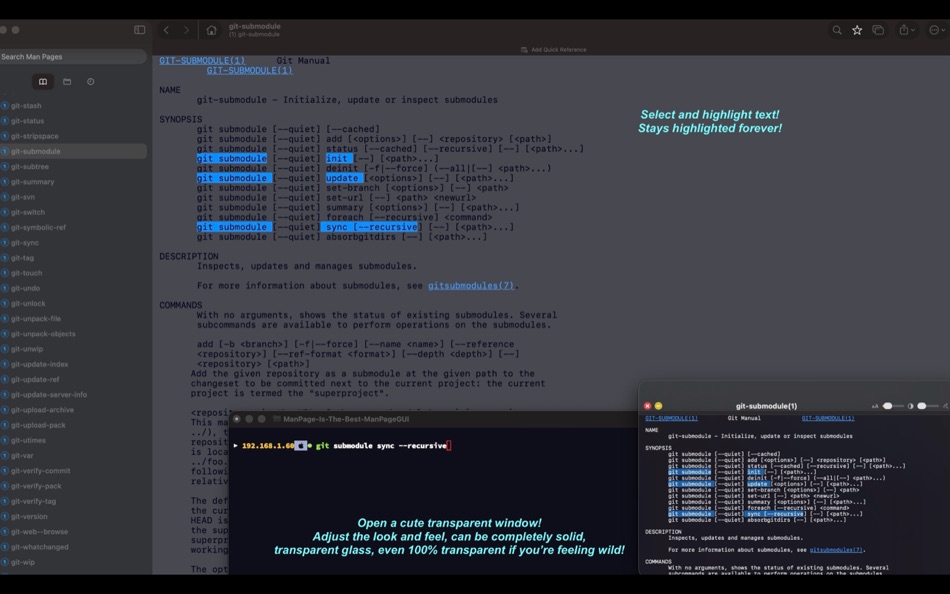Viewport: 950px width, 594px height.
Task: Click the share icon in the toolbar
Action: (904, 30)
